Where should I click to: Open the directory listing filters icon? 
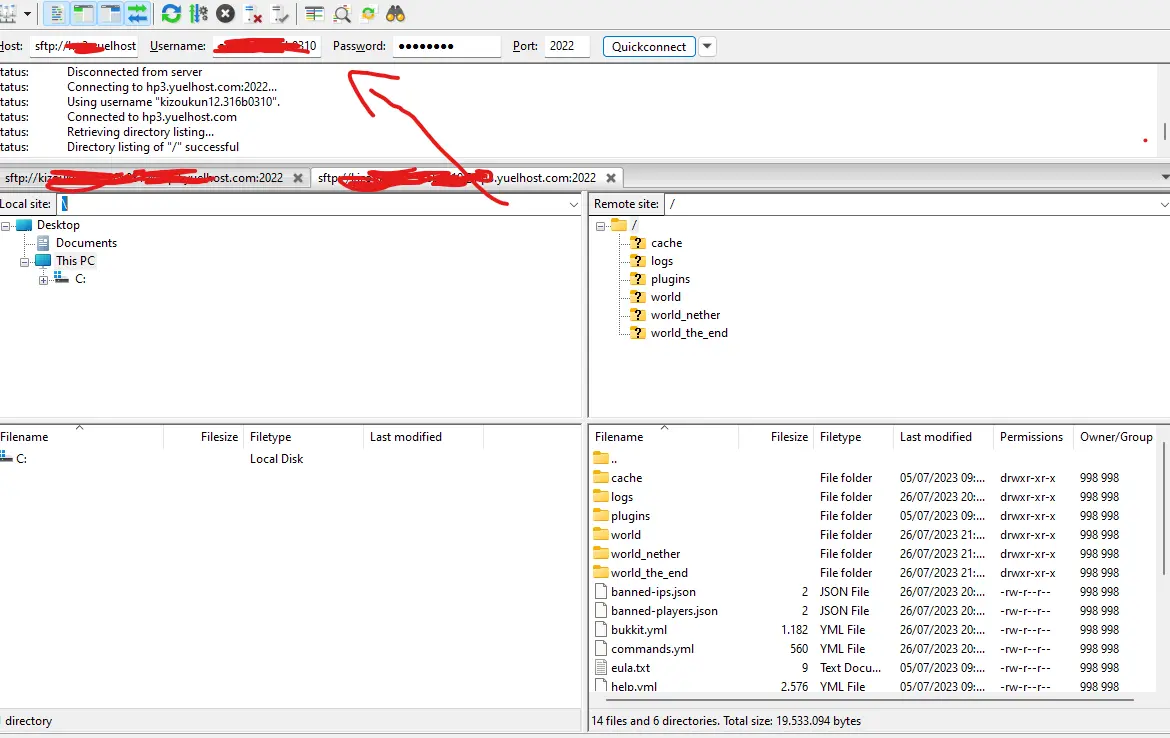coord(315,14)
